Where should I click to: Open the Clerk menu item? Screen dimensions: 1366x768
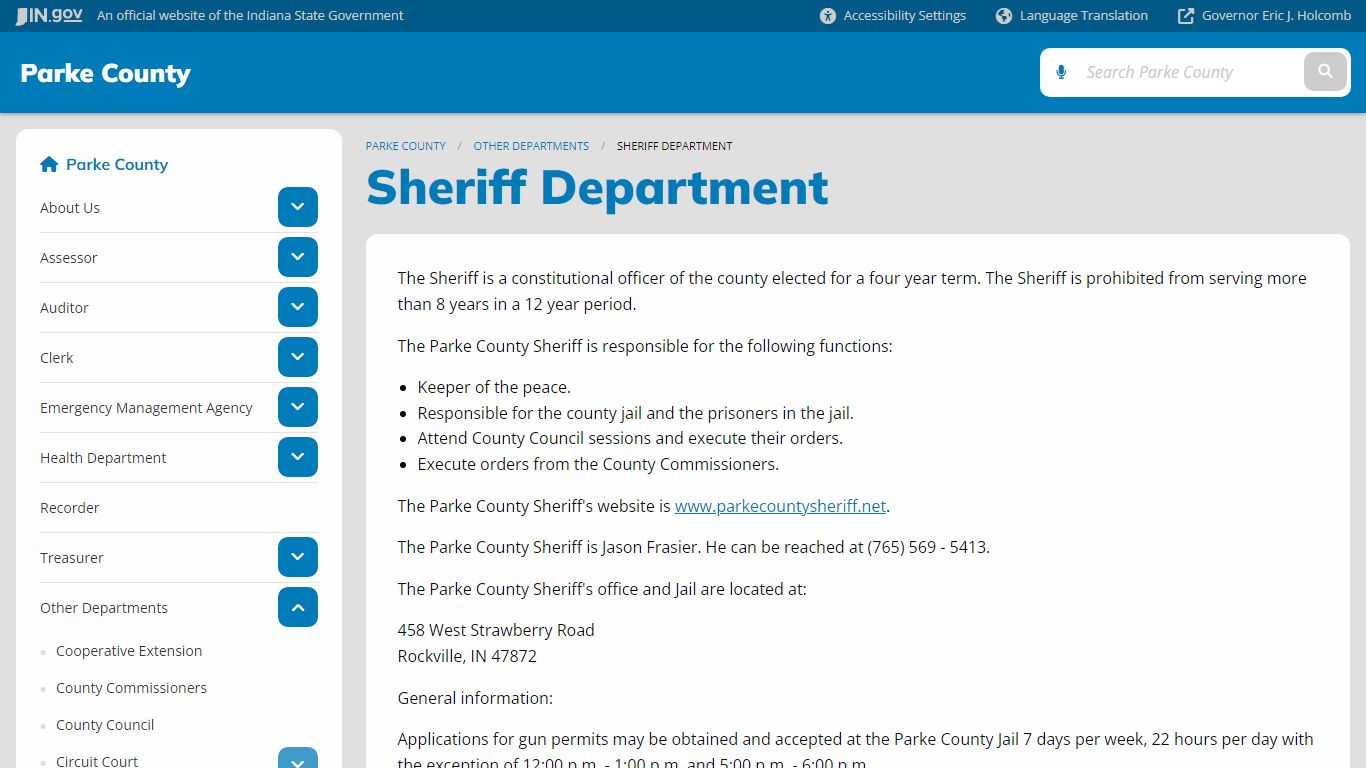click(57, 358)
